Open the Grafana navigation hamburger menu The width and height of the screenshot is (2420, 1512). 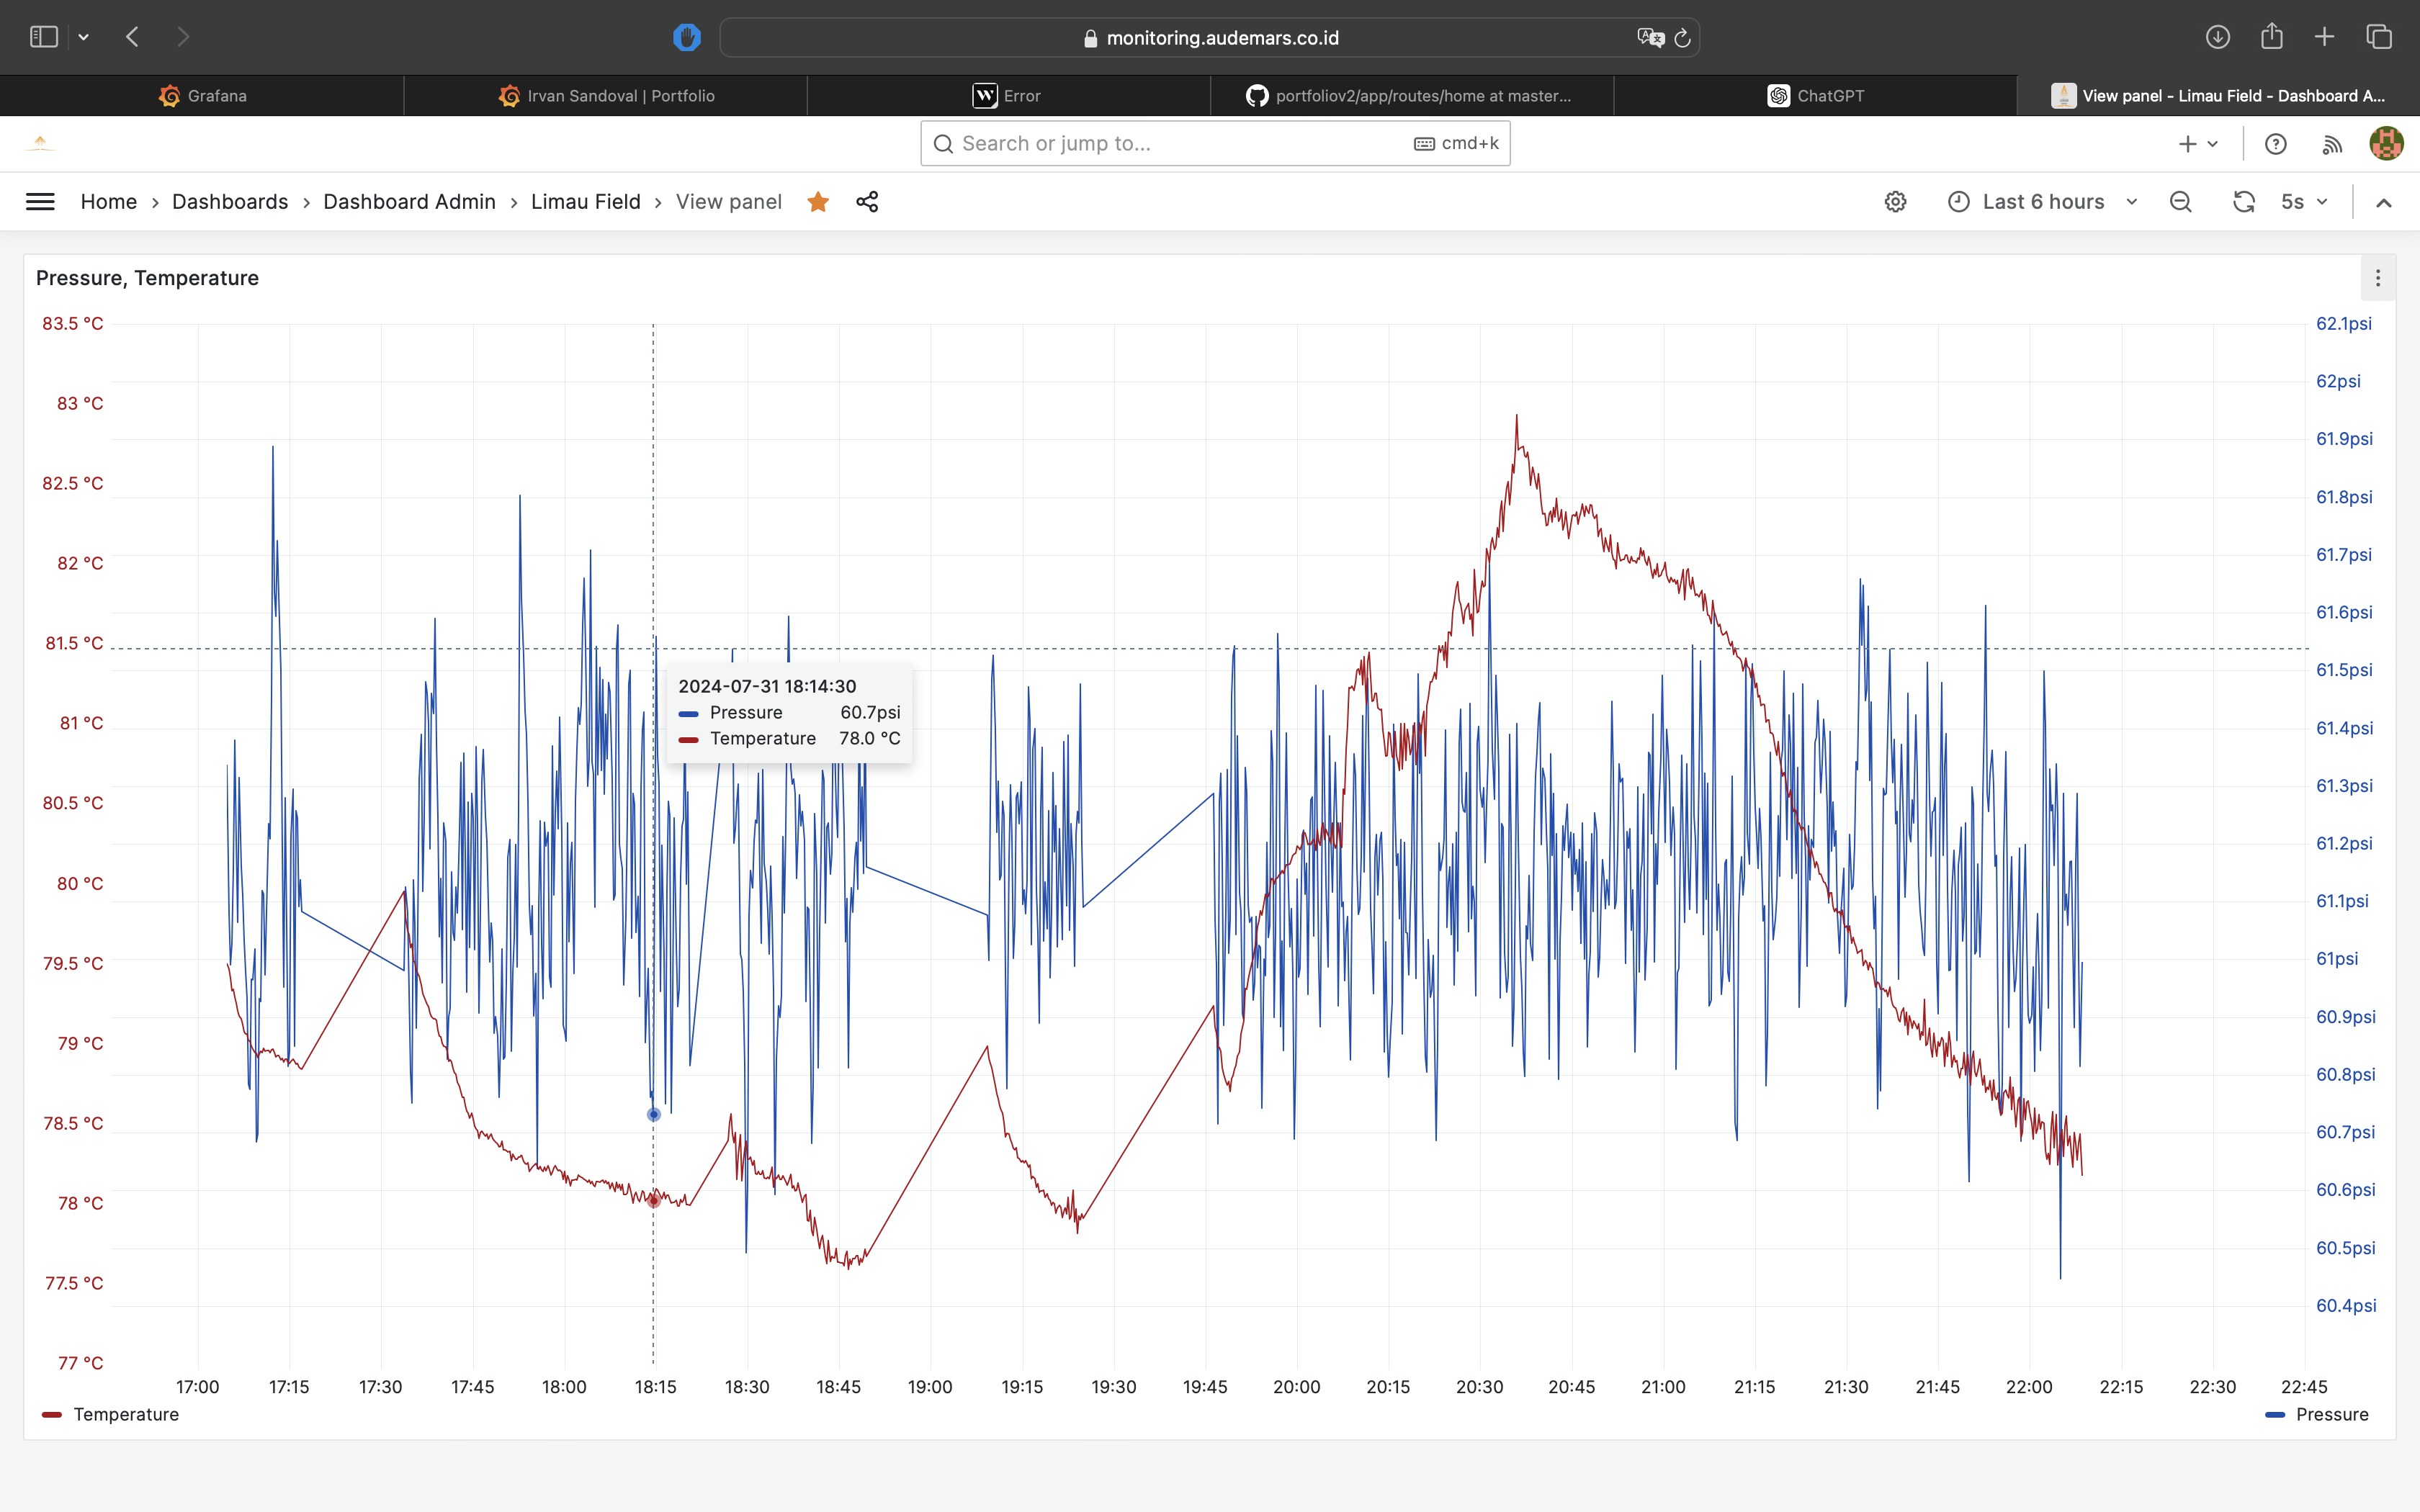tap(41, 201)
